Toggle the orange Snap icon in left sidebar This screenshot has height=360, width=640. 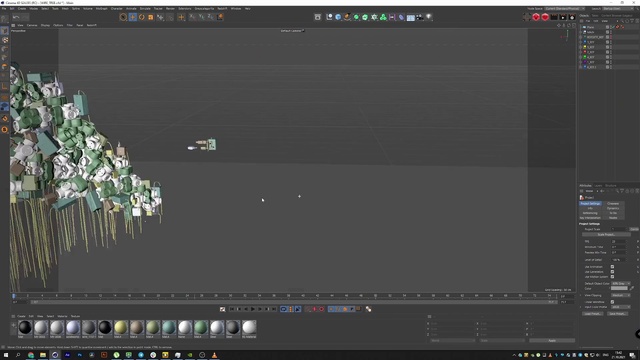5,118
